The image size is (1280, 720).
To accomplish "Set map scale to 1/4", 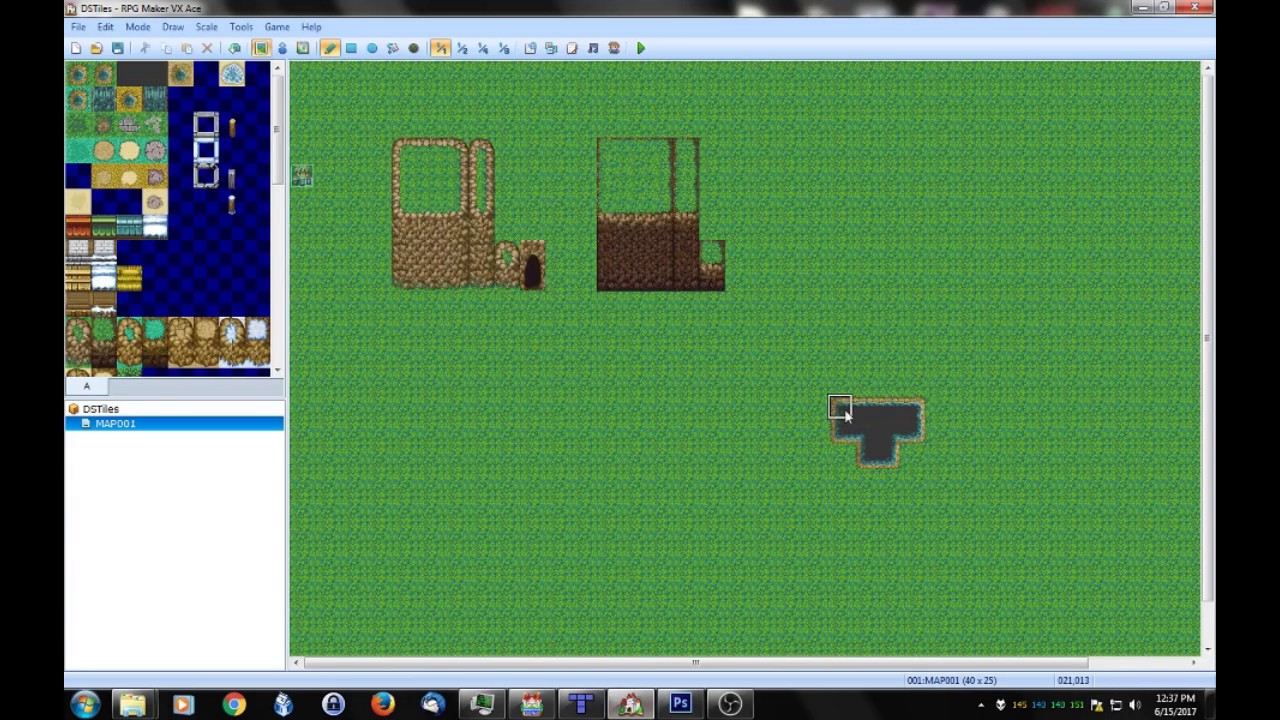I will 483,48.
